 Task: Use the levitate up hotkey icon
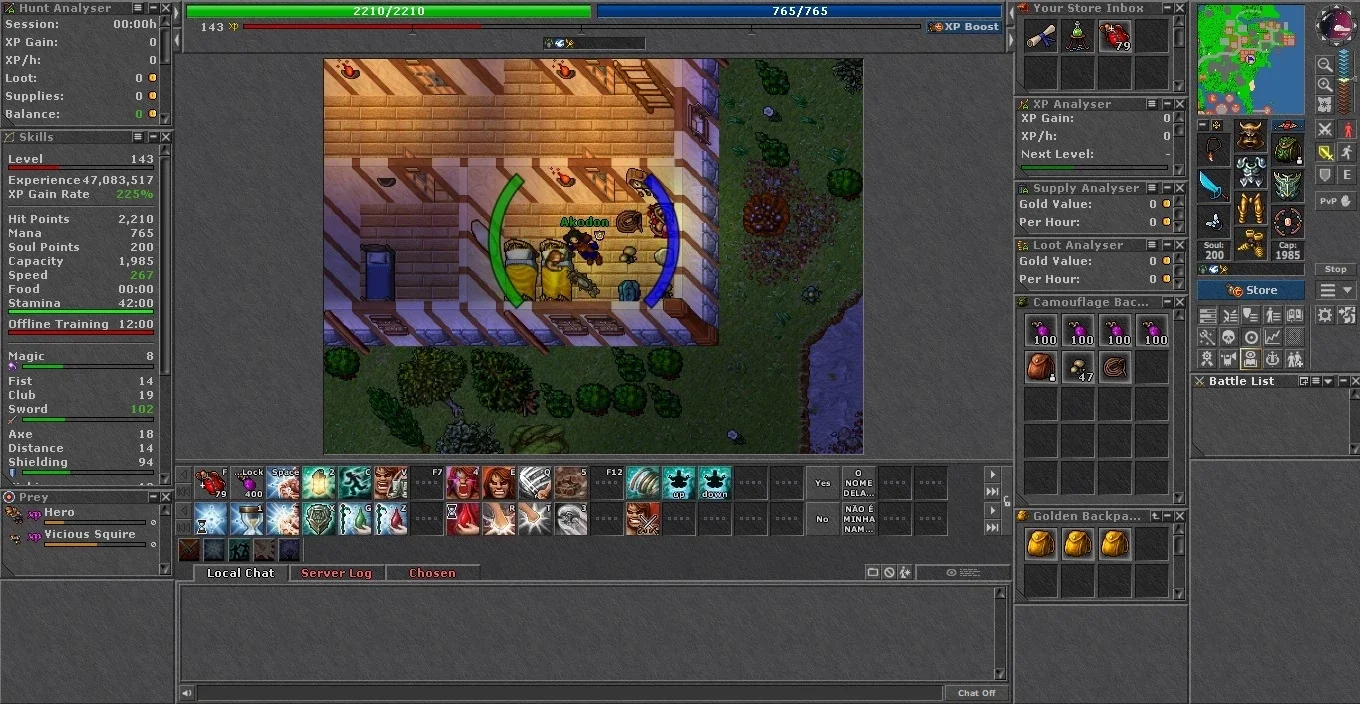click(x=679, y=483)
